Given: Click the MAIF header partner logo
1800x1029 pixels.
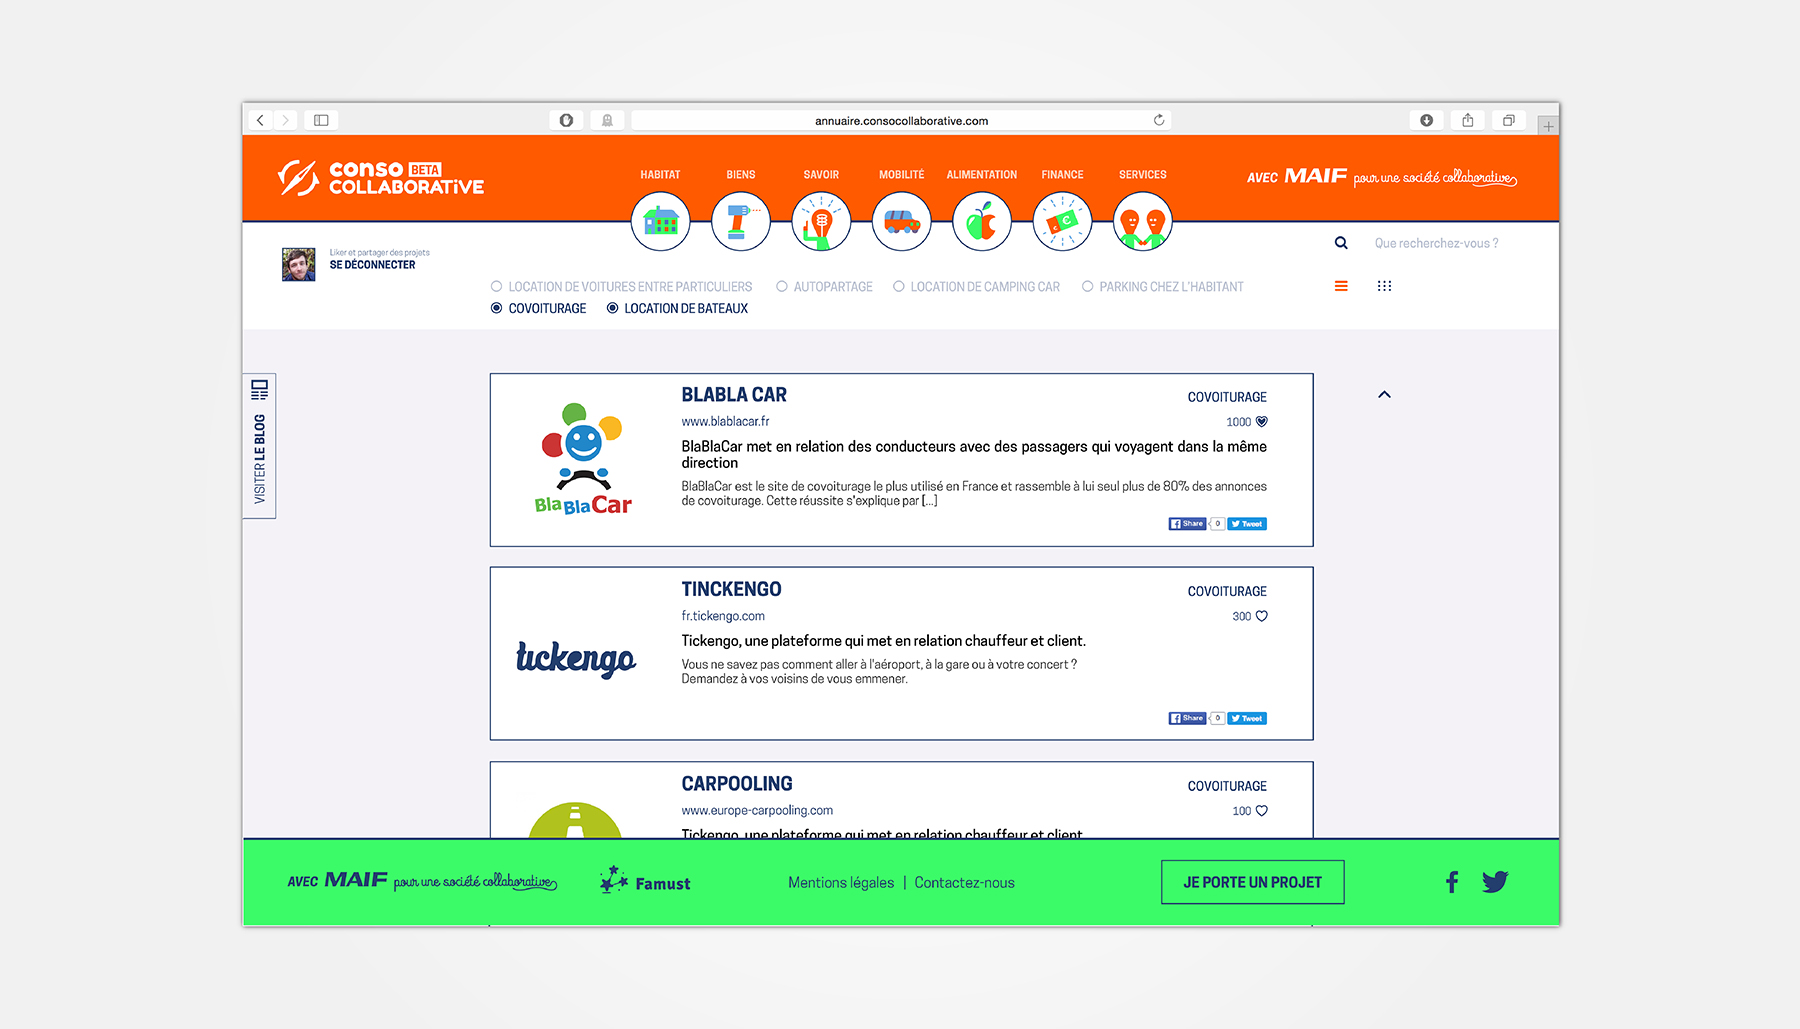Looking at the screenshot, I should click(x=1382, y=177).
